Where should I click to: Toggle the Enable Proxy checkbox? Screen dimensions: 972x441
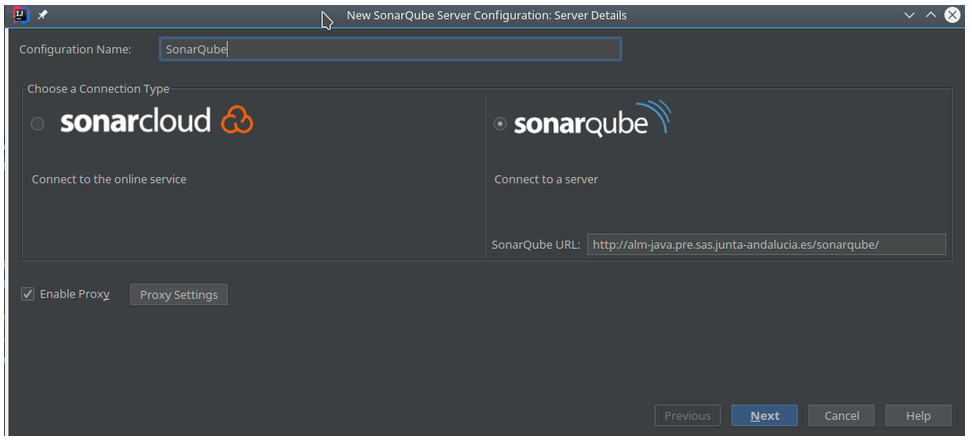pyautogui.click(x=27, y=294)
